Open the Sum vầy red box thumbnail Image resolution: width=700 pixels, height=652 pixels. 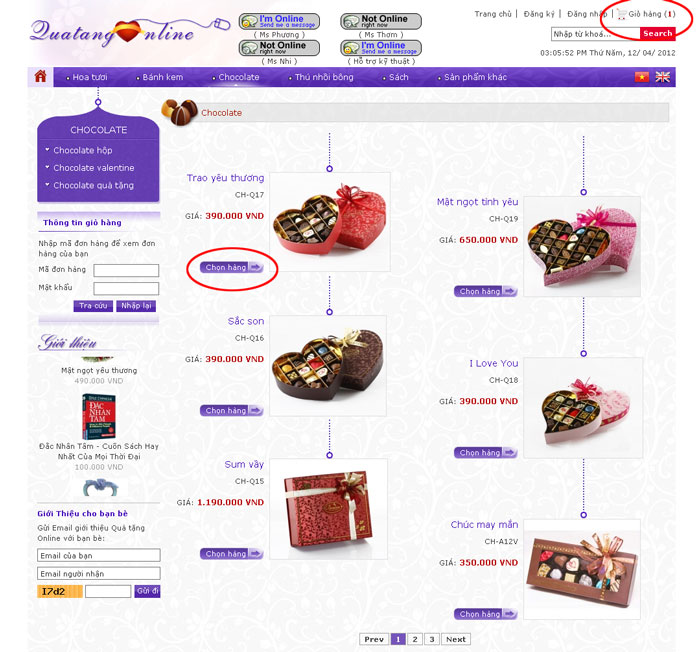(x=328, y=509)
